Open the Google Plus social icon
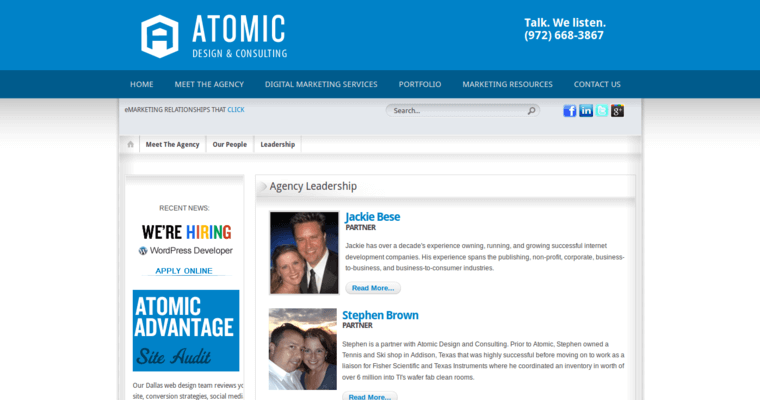The image size is (760, 400). tap(618, 111)
